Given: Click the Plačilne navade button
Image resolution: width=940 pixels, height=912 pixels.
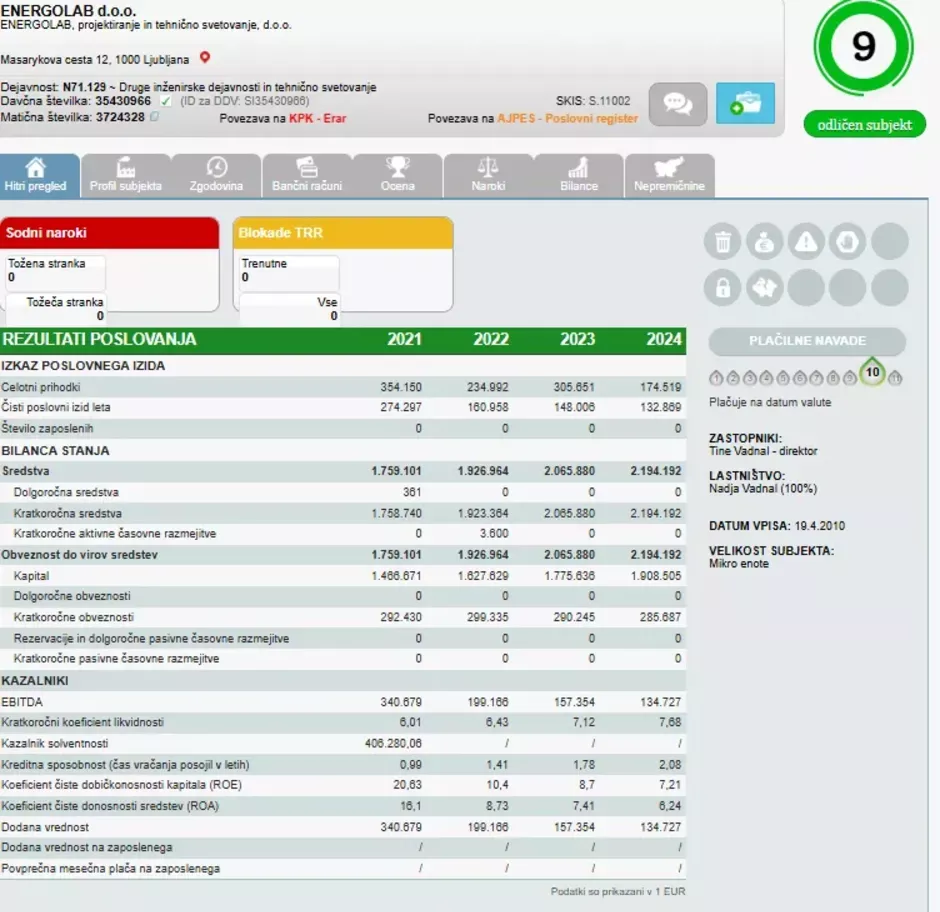Looking at the screenshot, I should [x=807, y=341].
